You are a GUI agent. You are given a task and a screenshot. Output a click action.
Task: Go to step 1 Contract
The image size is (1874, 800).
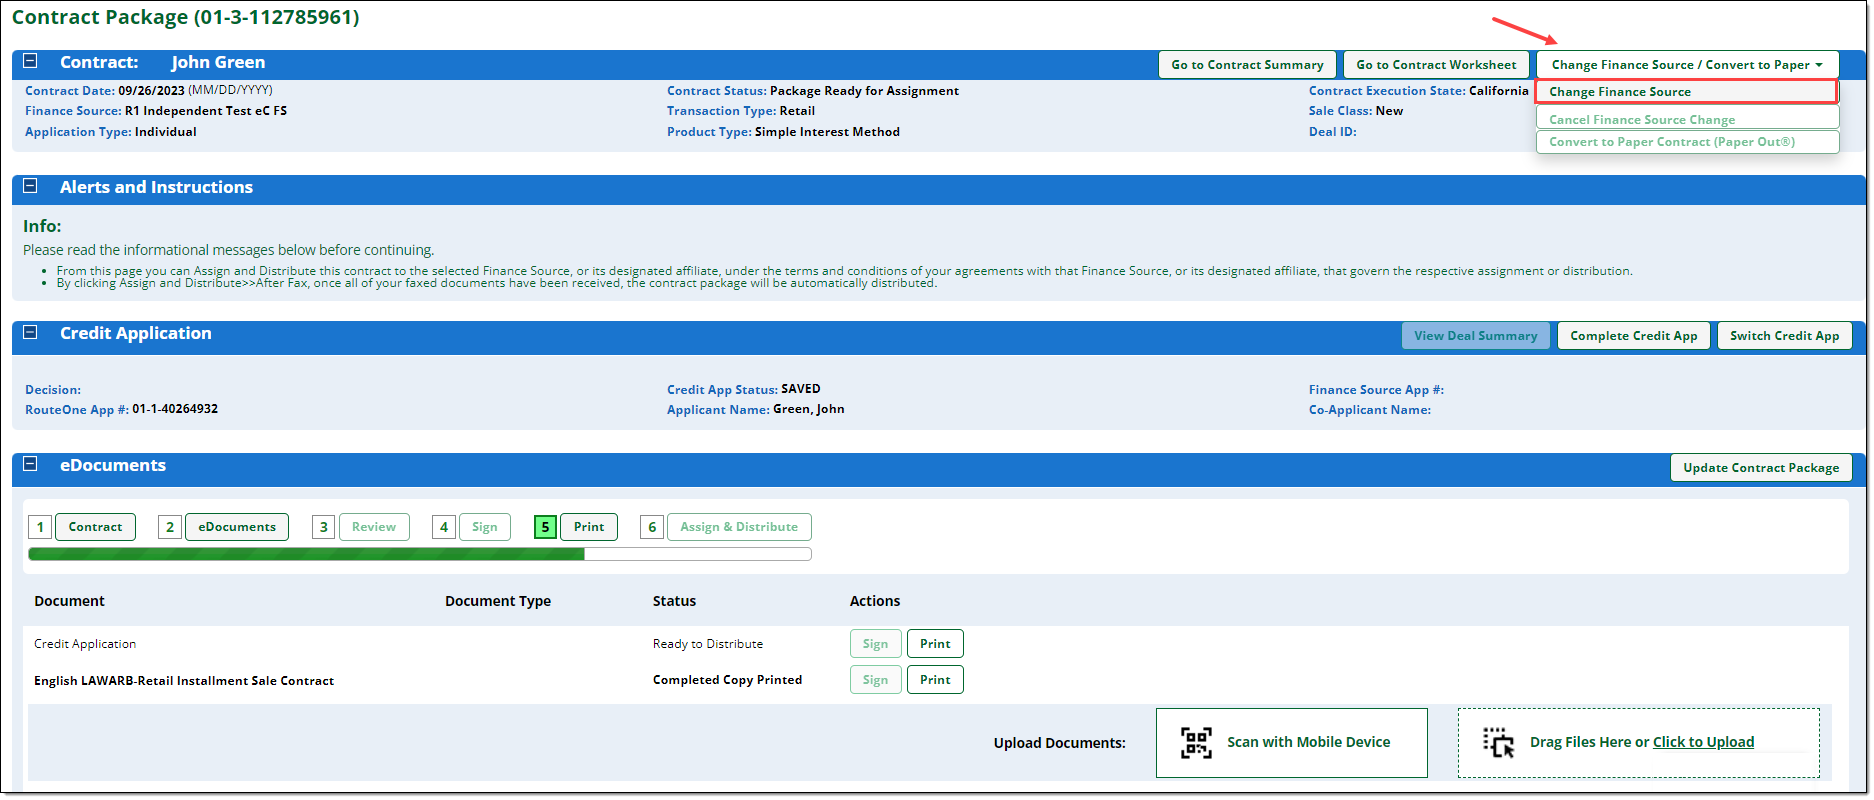click(x=95, y=527)
